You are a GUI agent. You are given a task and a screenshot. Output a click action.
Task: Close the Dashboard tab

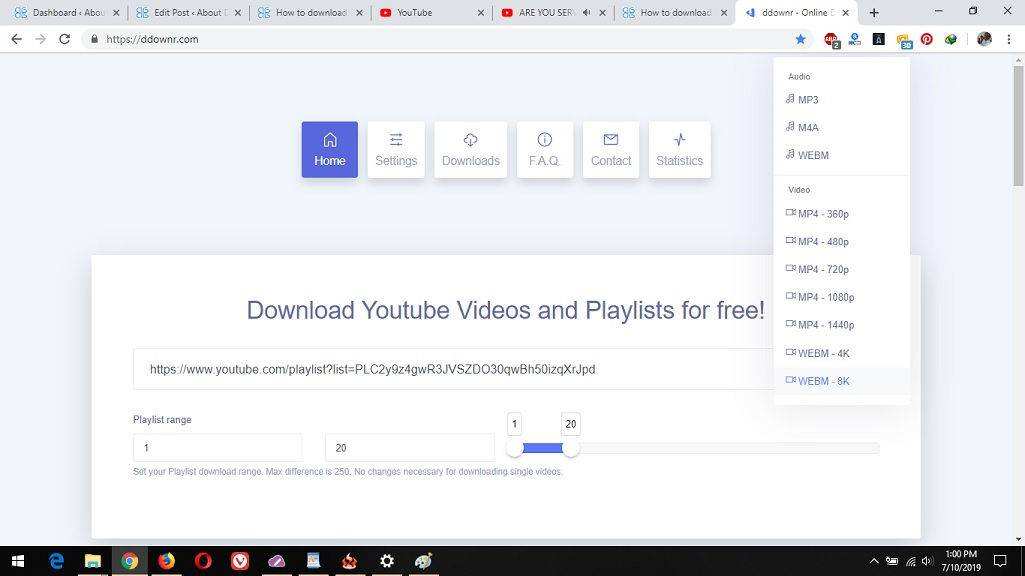click(x=116, y=12)
